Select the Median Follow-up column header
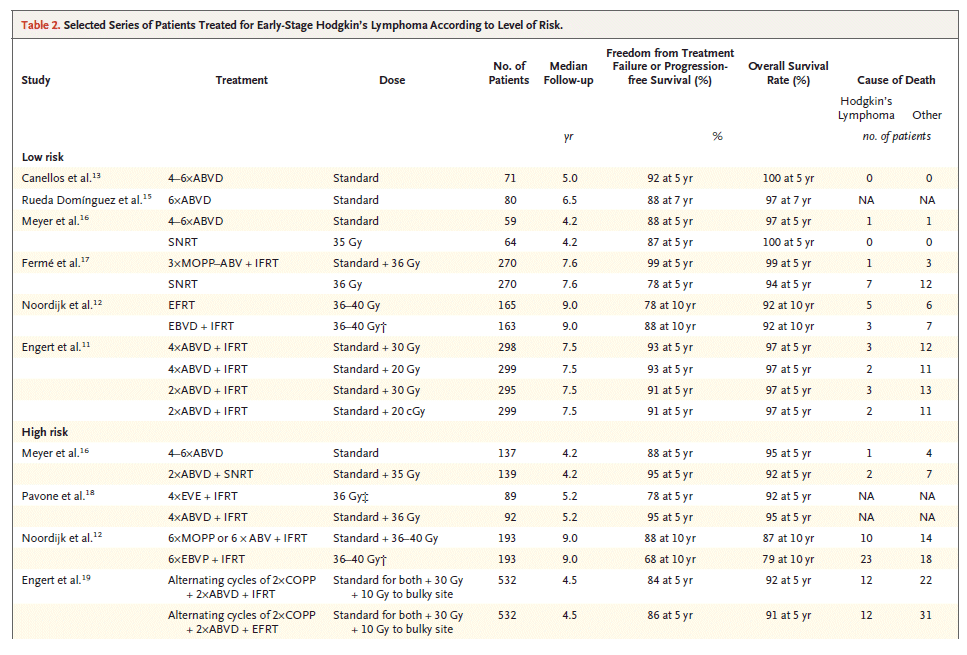Viewport: 967px width, 655px height. (568, 74)
